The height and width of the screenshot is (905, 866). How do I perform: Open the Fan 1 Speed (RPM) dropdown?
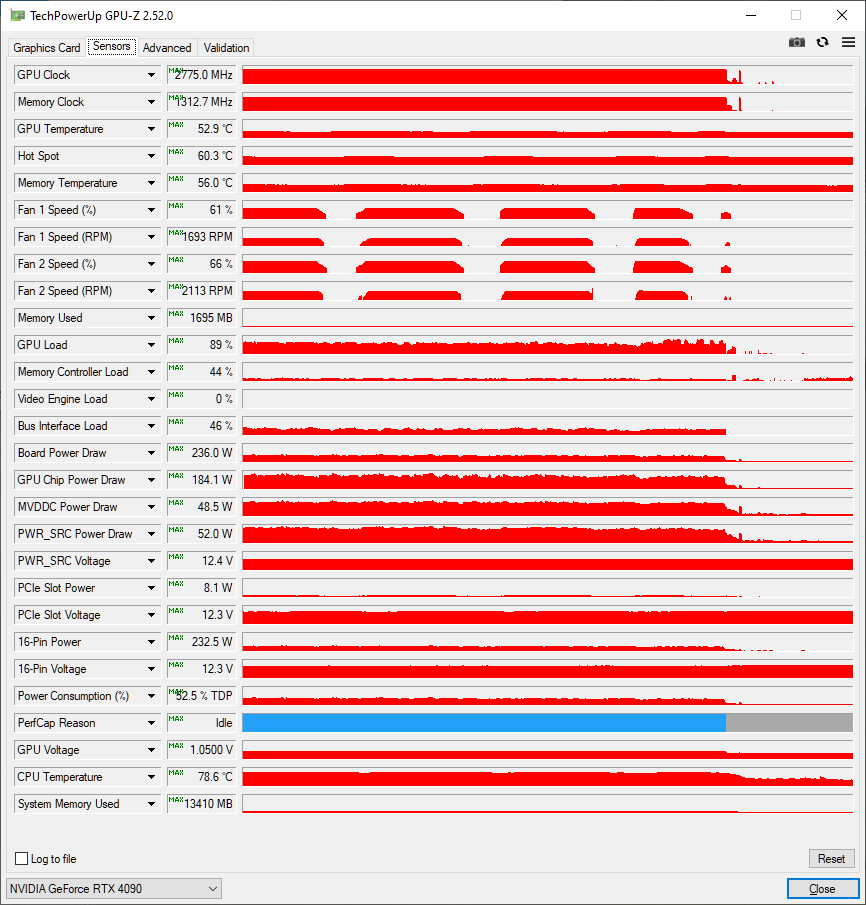pos(151,237)
